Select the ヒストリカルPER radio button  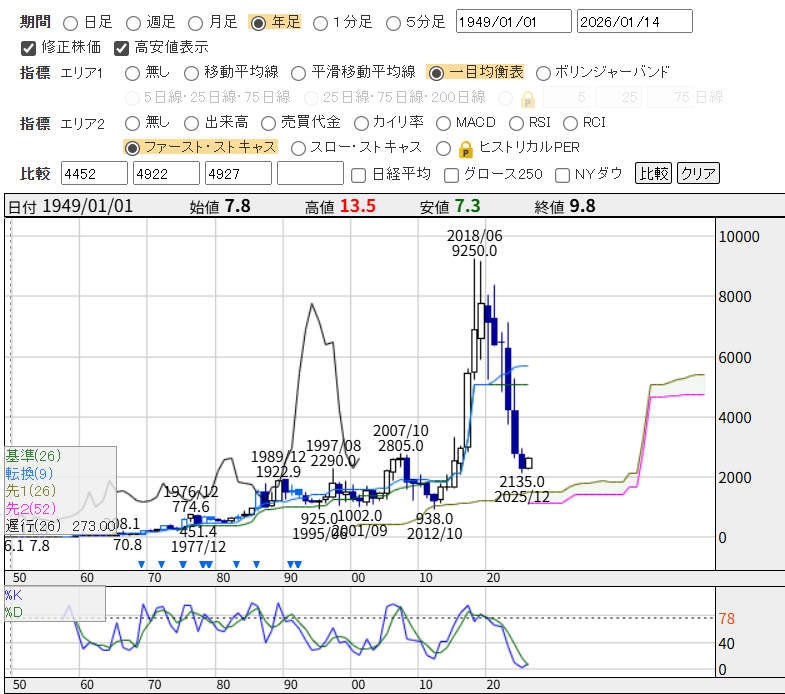tap(444, 148)
